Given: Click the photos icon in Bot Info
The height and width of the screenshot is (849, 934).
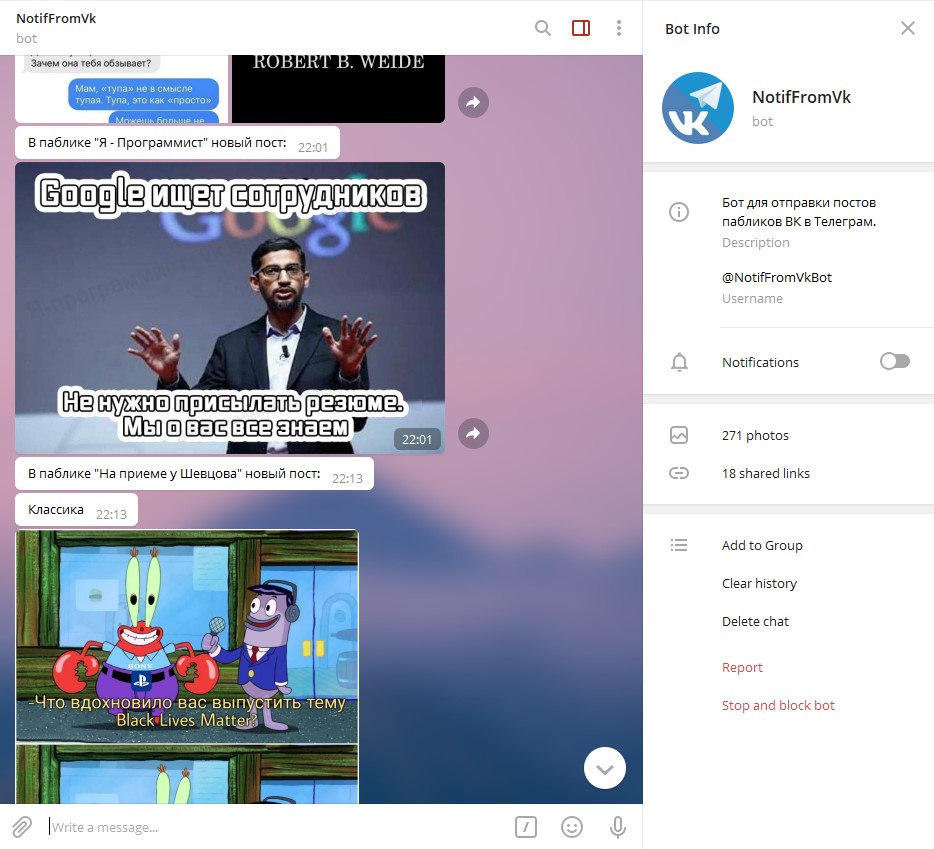Looking at the screenshot, I should tap(678, 435).
